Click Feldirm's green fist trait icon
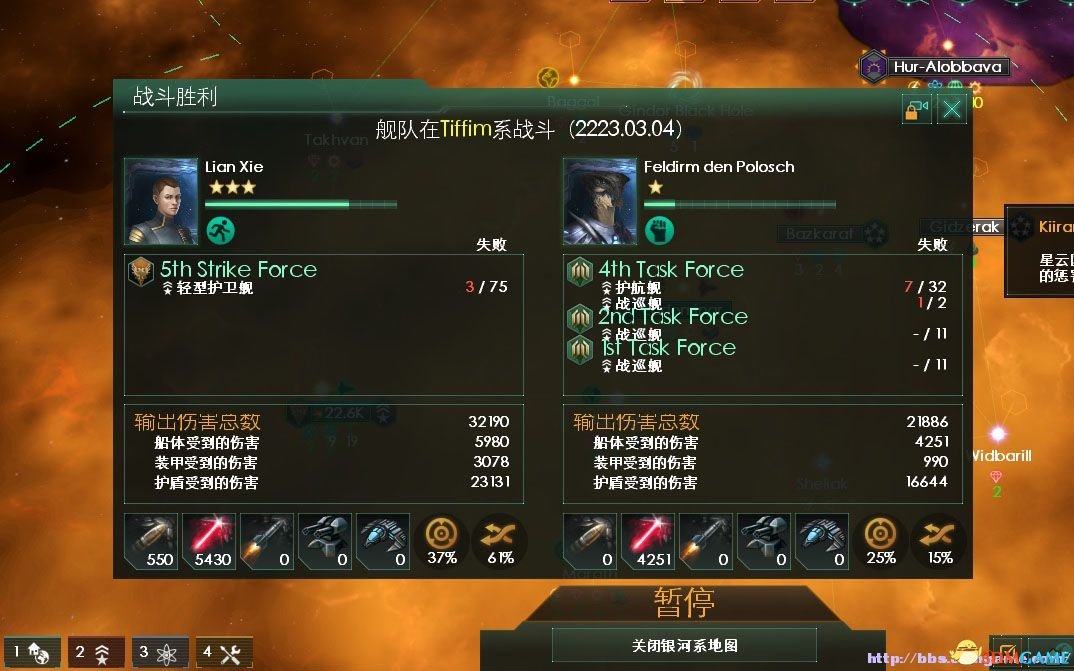The width and height of the screenshot is (1074, 671). pyautogui.click(x=659, y=231)
